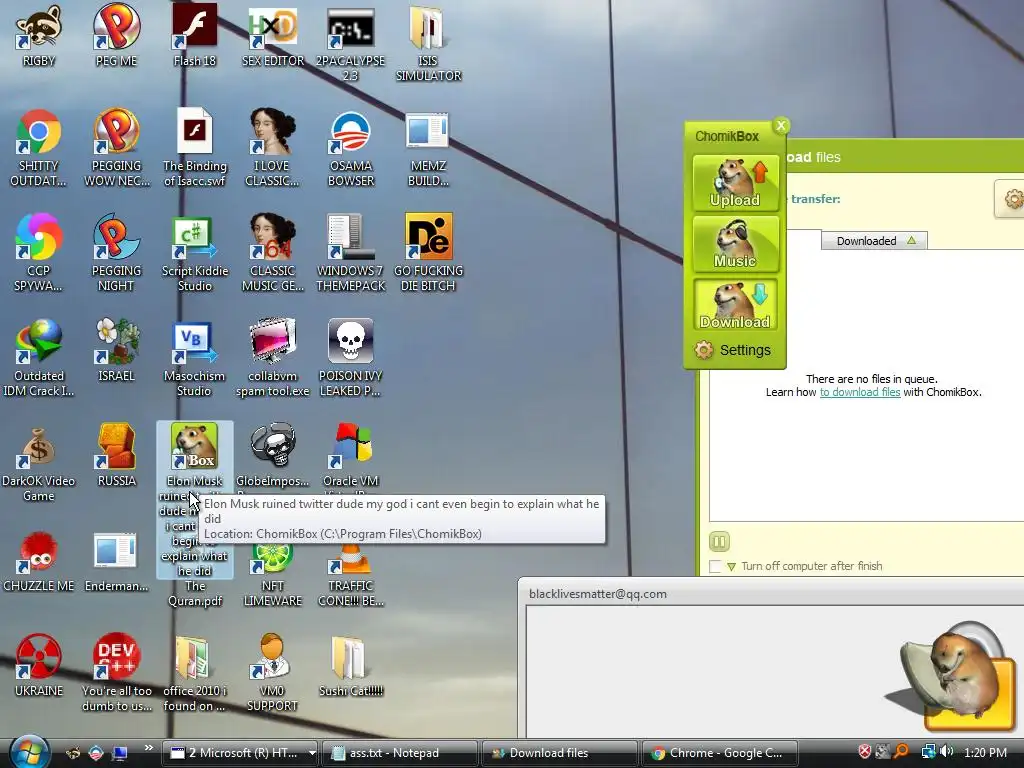The width and height of the screenshot is (1024, 768).
Task: Click the gear button in Download files window
Action: click(x=1010, y=199)
